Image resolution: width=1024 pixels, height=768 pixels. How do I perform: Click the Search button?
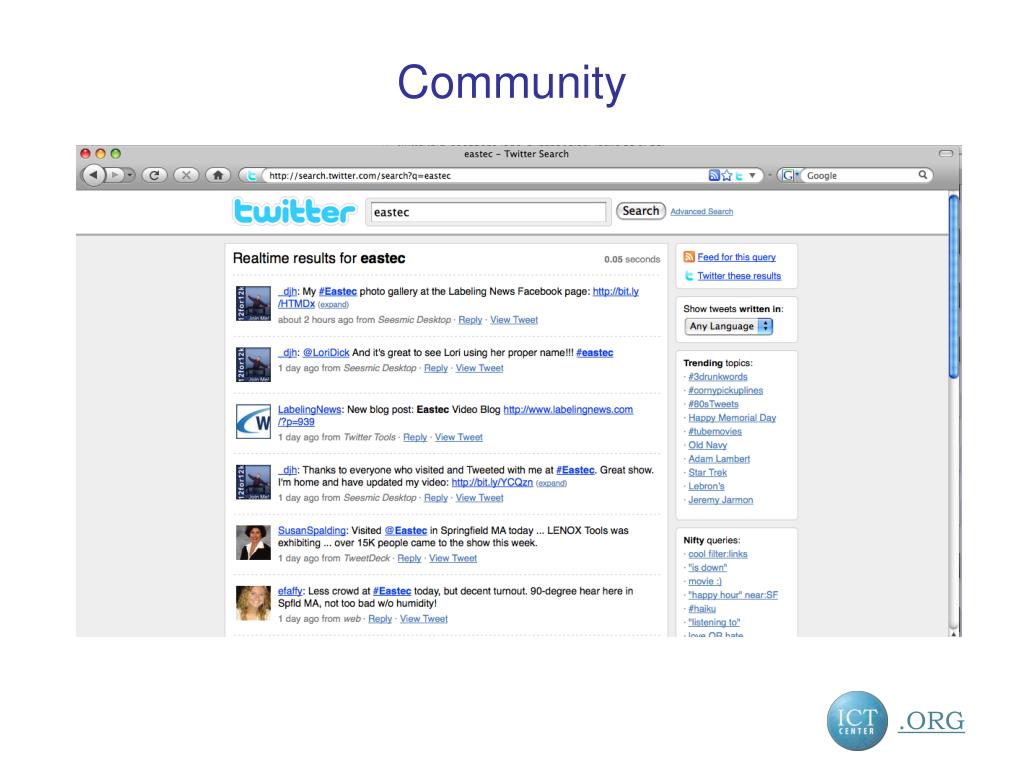641,211
